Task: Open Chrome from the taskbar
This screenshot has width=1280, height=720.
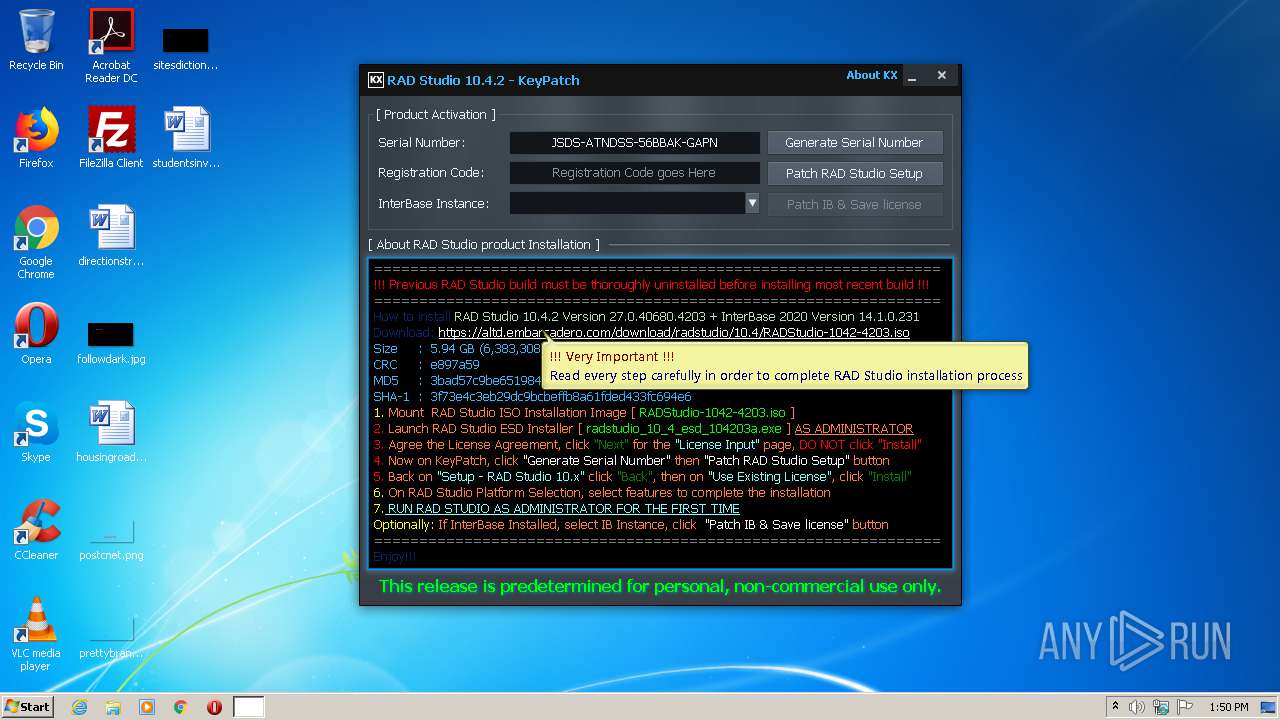Action: coord(181,707)
